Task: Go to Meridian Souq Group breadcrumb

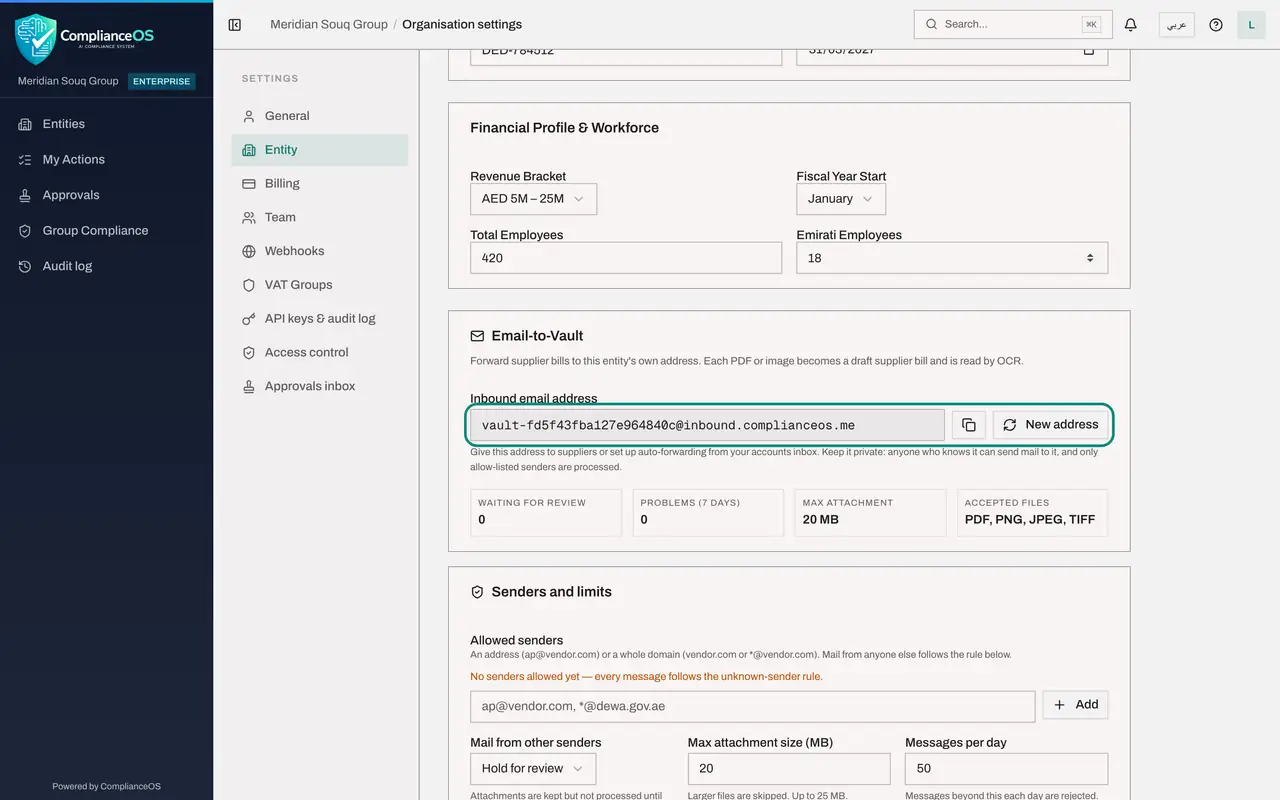Action: [329, 24]
